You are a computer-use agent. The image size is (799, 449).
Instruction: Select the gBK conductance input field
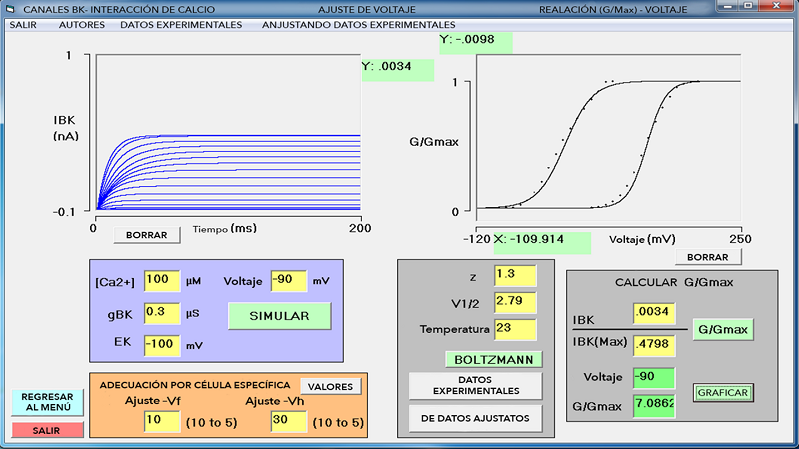[162, 313]
